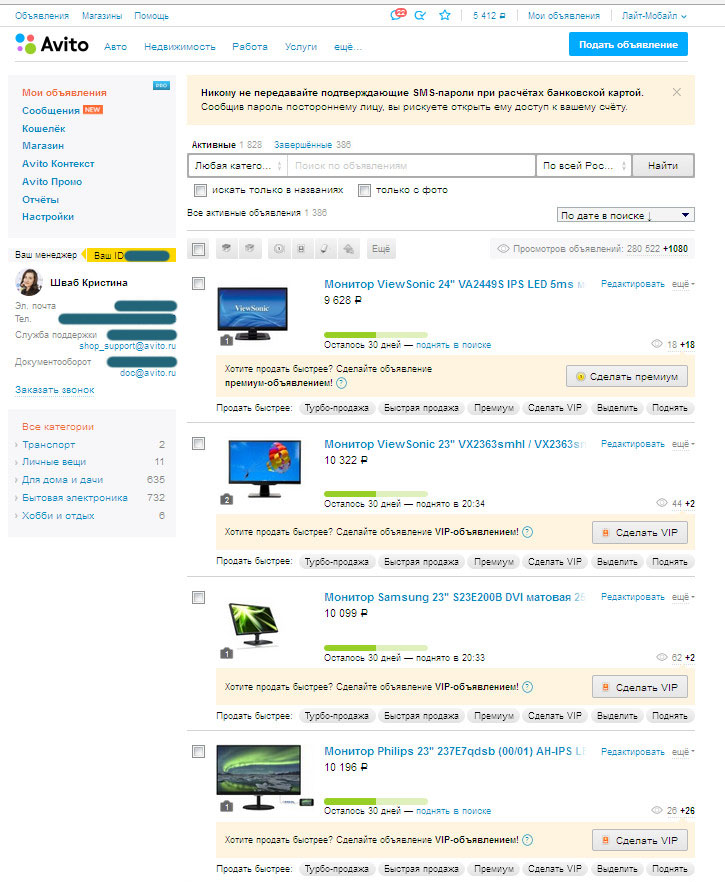The image size is (725, 882).
Task: Click the PRO badge in sidebar
Action: 161,86
